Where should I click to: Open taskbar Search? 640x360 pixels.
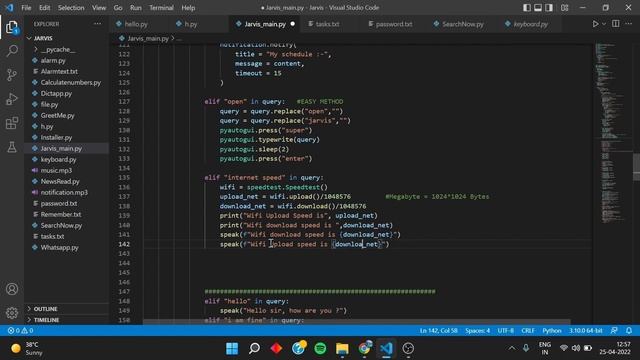[254, 348]
